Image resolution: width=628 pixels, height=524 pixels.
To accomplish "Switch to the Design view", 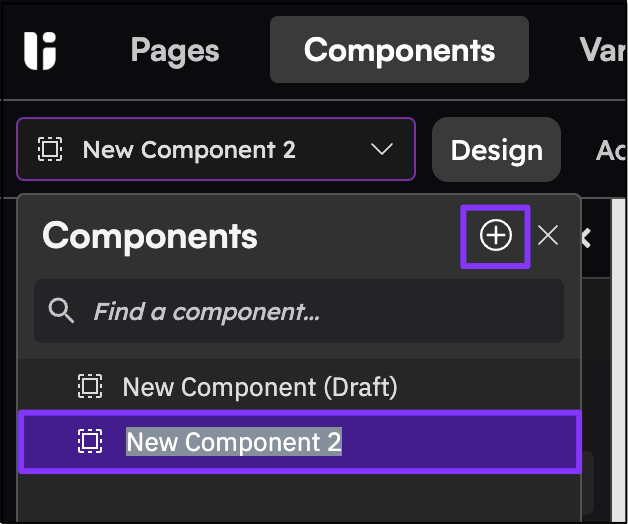I will point(497,150).
